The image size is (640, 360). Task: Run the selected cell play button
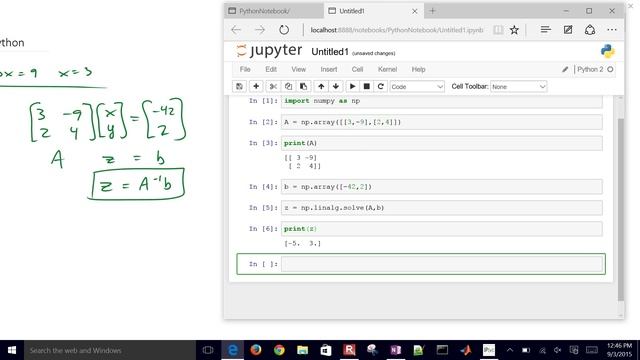coord(353,87)
